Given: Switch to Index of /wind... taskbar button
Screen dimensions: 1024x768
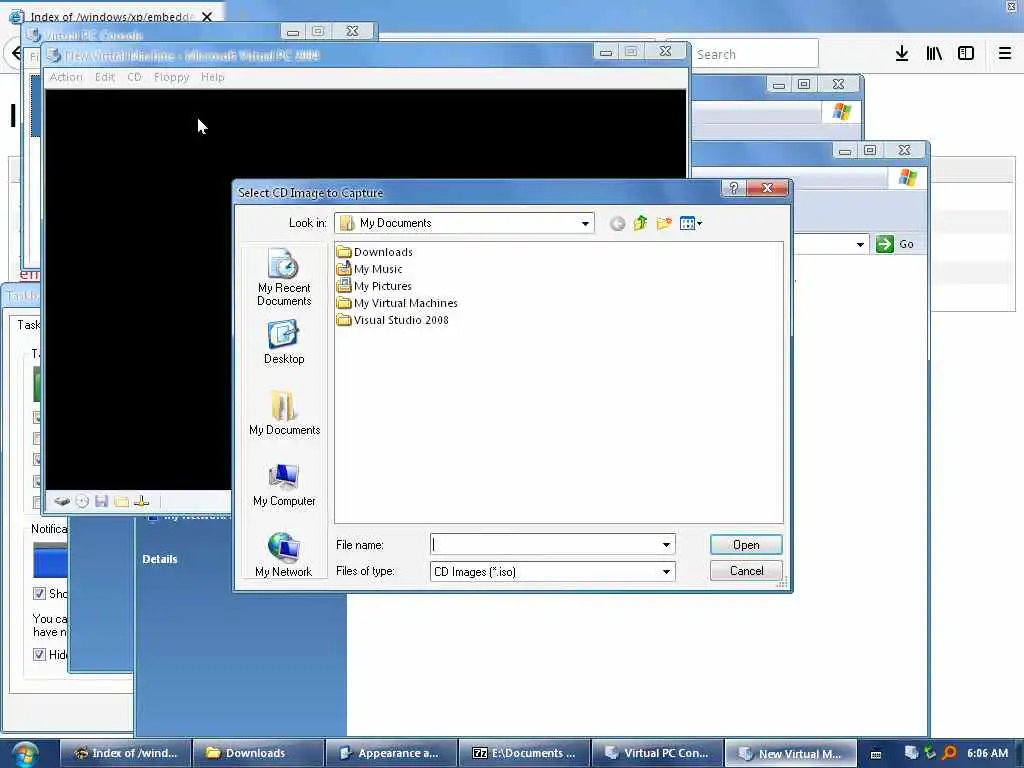Looking at the screenshot, I should [125, 753].
